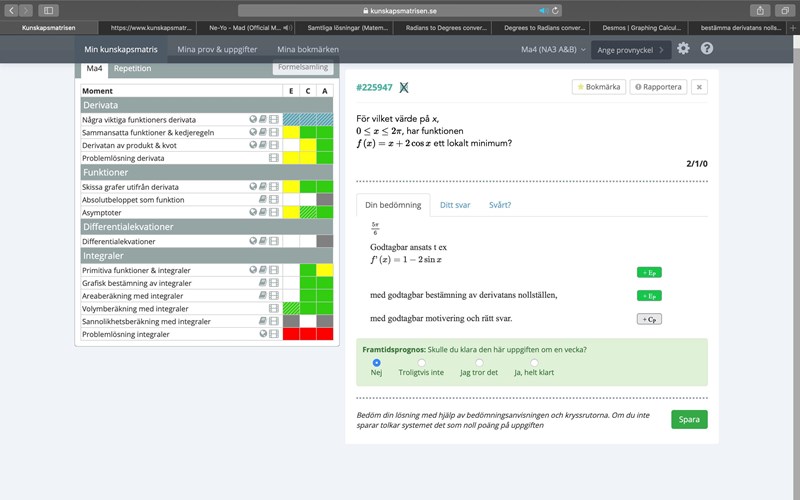This screenshot has width=800, height=500.
Task: Open book icon for Absolutbeloppet som funktion
Action: [x=264, y=200]
